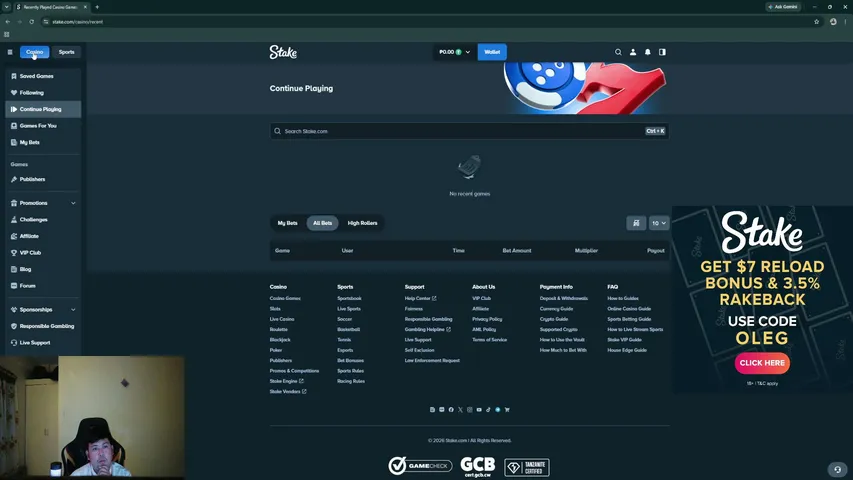This screenshot has width=853, height=480.
Task: Click the Stake logo in header
Action: [283, 52]
